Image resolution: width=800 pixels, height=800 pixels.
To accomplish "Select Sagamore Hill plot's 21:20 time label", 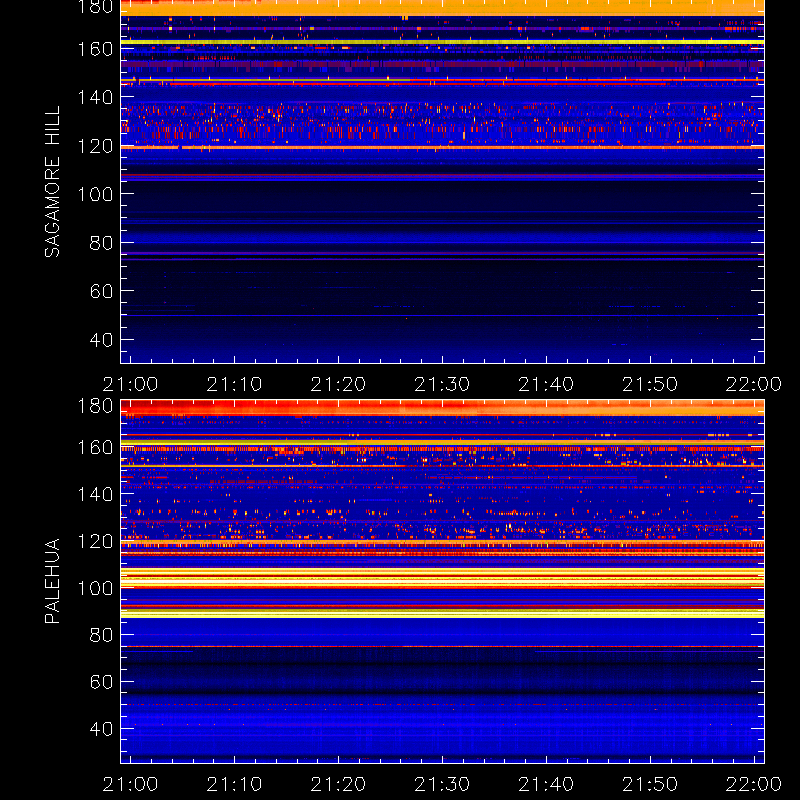I will 338,384.
